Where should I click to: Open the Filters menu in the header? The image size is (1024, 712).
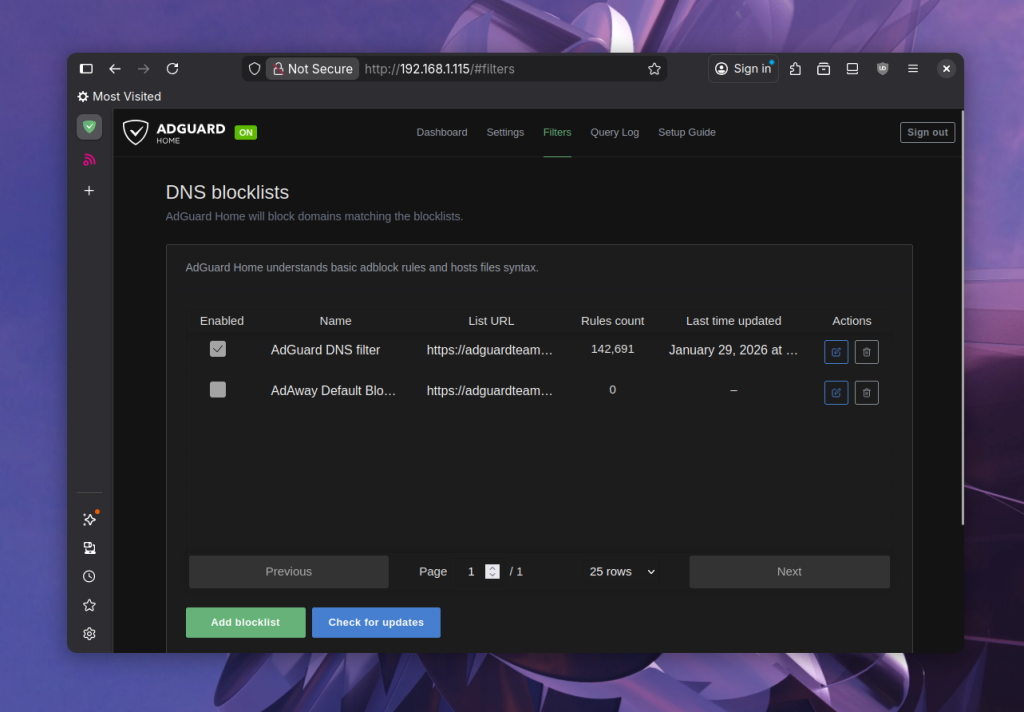coord(557,132)
